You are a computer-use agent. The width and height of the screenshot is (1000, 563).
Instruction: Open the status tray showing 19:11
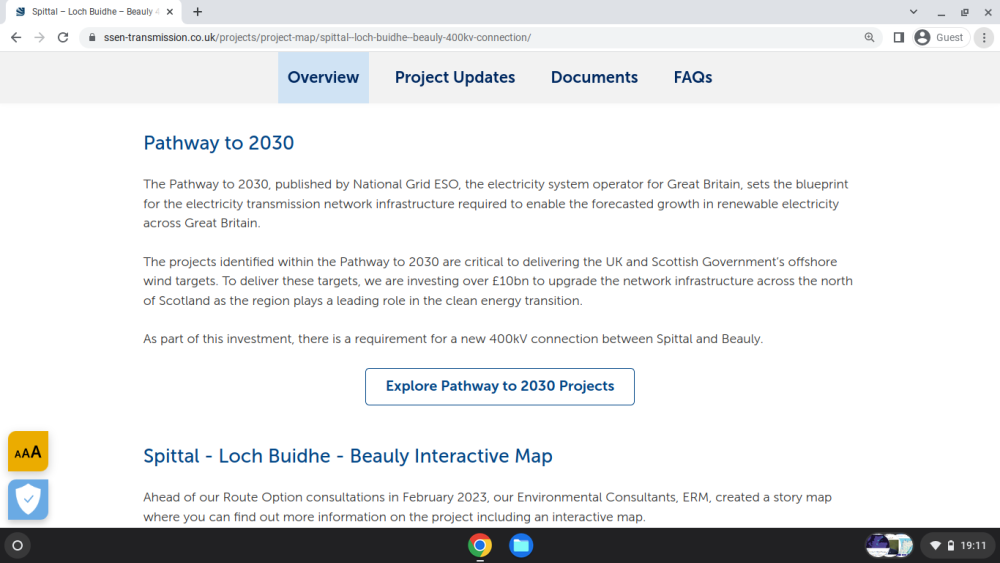(959, 546)
